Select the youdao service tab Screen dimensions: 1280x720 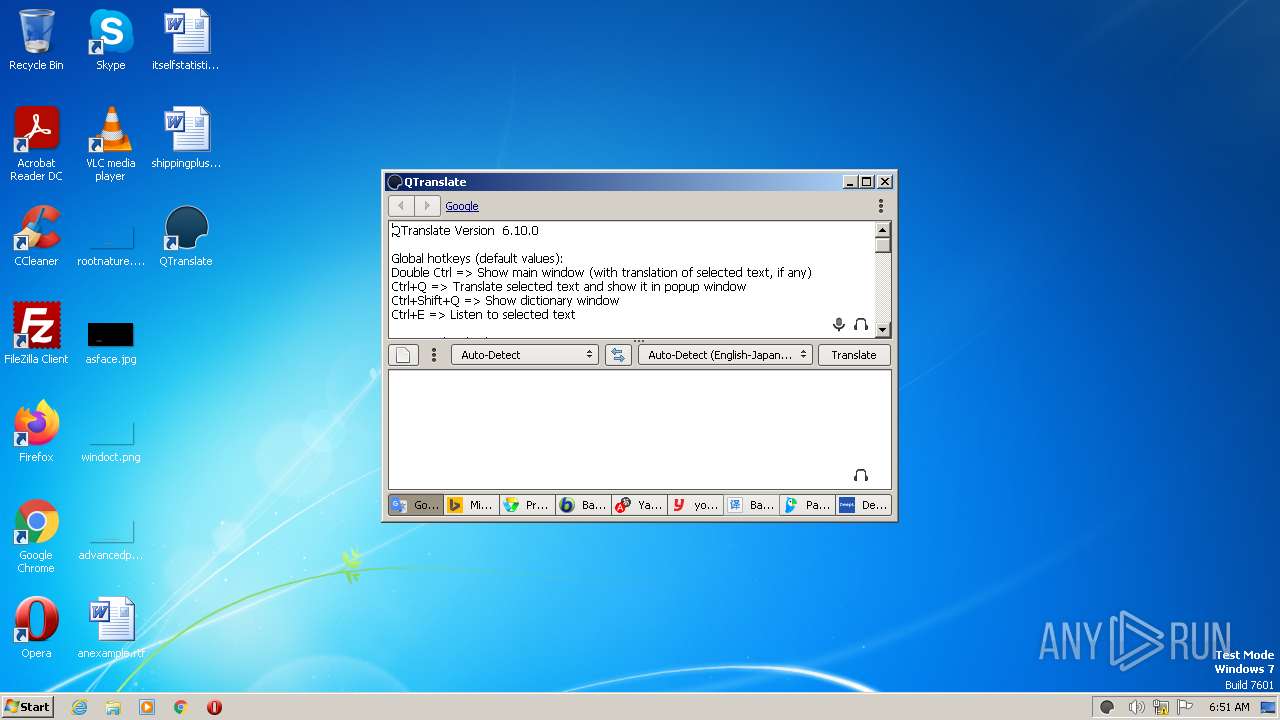(x=695, y=505)
